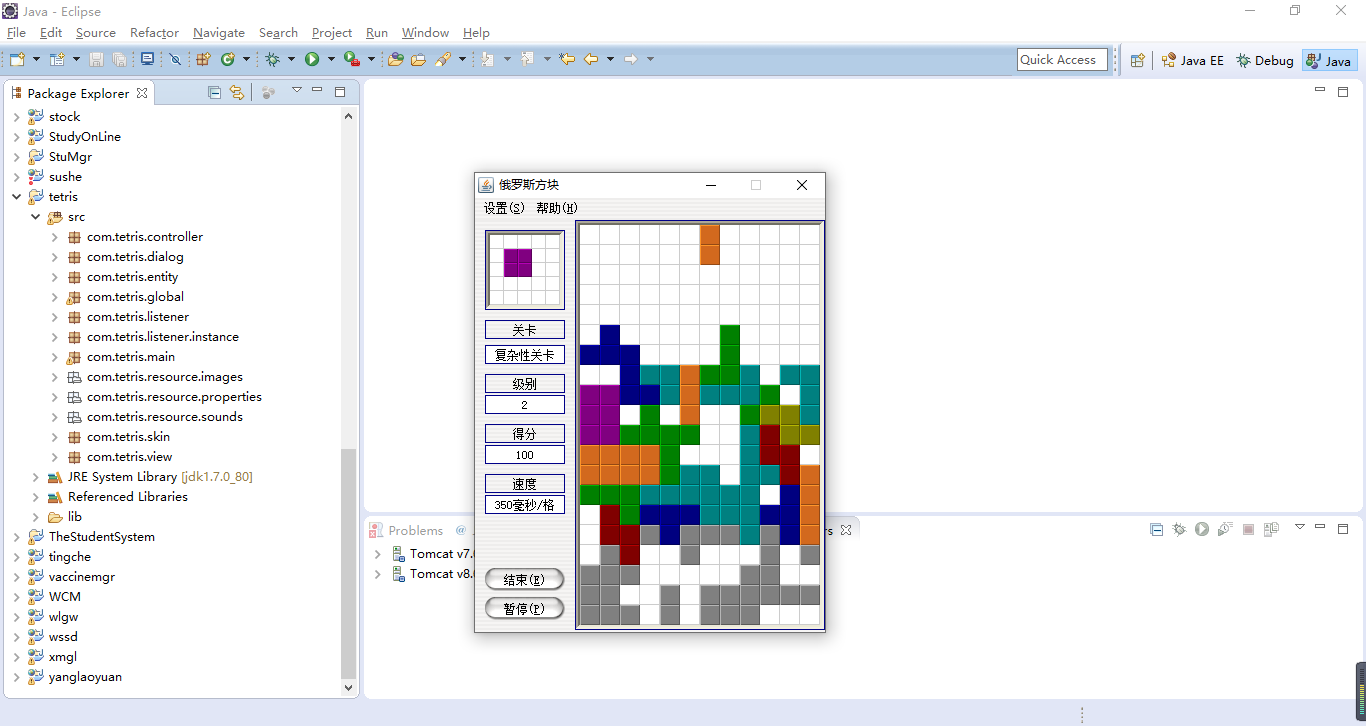
Task: Click the Open Task folder icon
Action: pos(418,60)
